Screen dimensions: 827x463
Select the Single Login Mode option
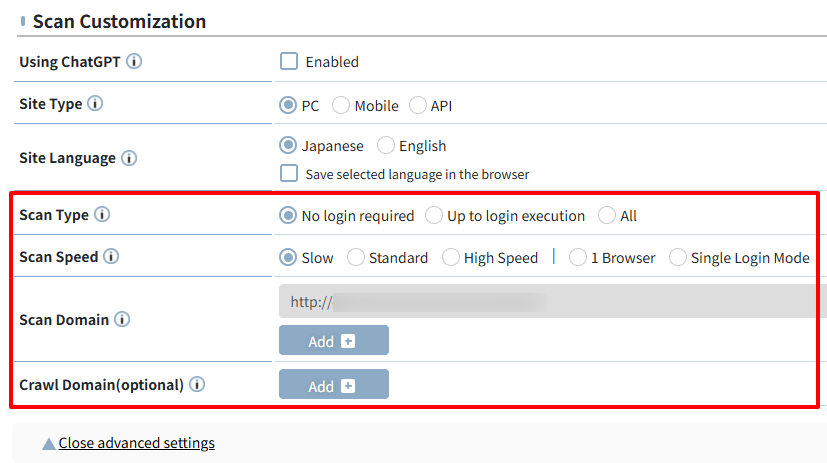point(678,257)
